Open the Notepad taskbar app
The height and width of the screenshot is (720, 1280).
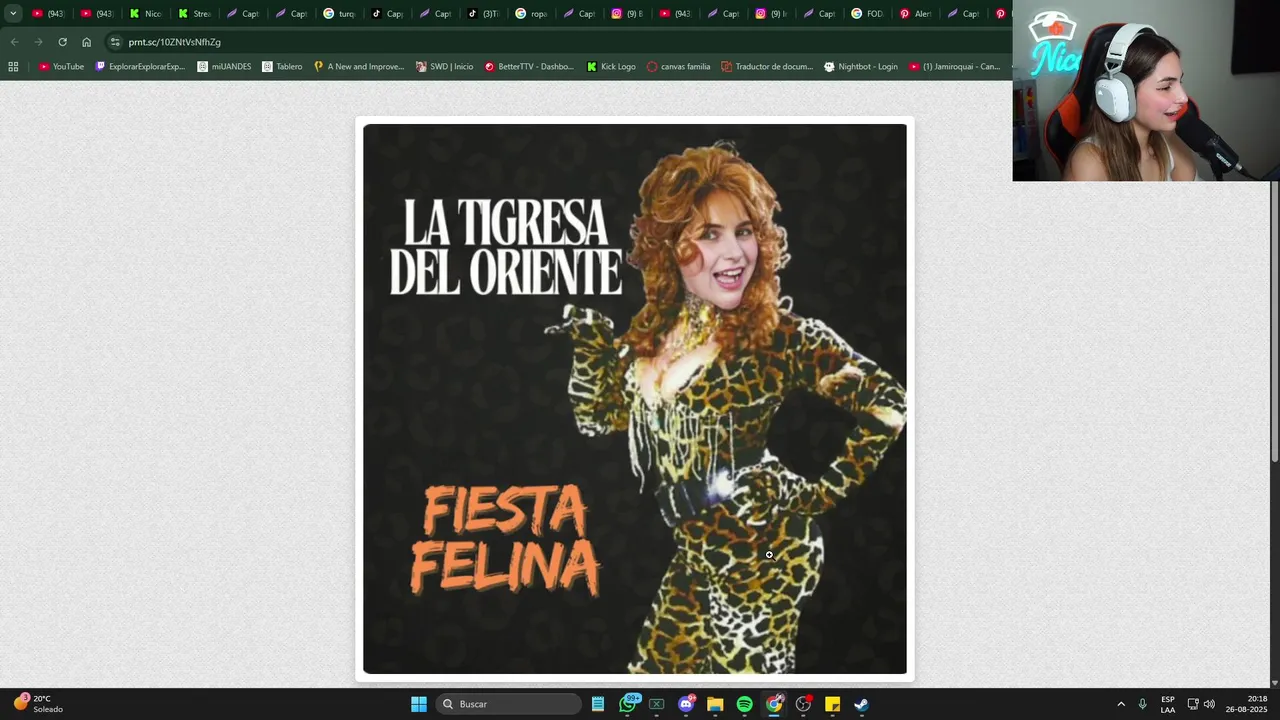598,704
